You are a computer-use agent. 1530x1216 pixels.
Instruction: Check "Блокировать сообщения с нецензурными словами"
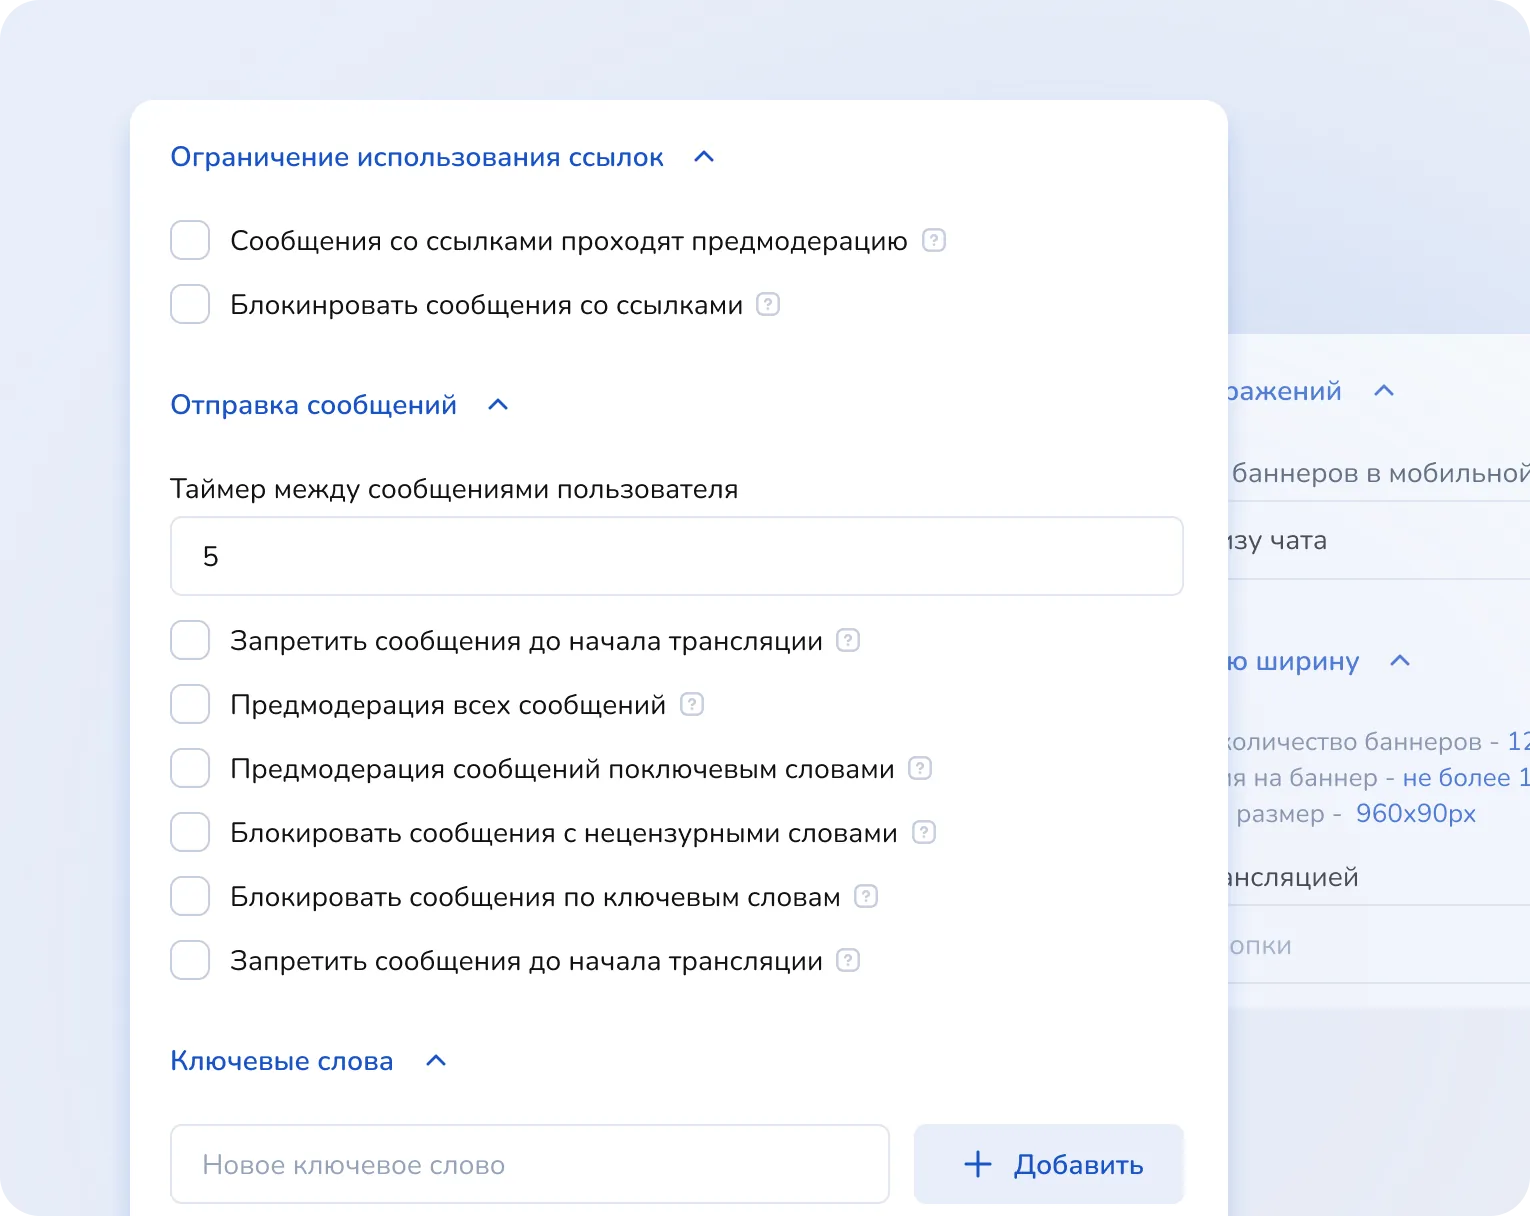click(189, 832)
